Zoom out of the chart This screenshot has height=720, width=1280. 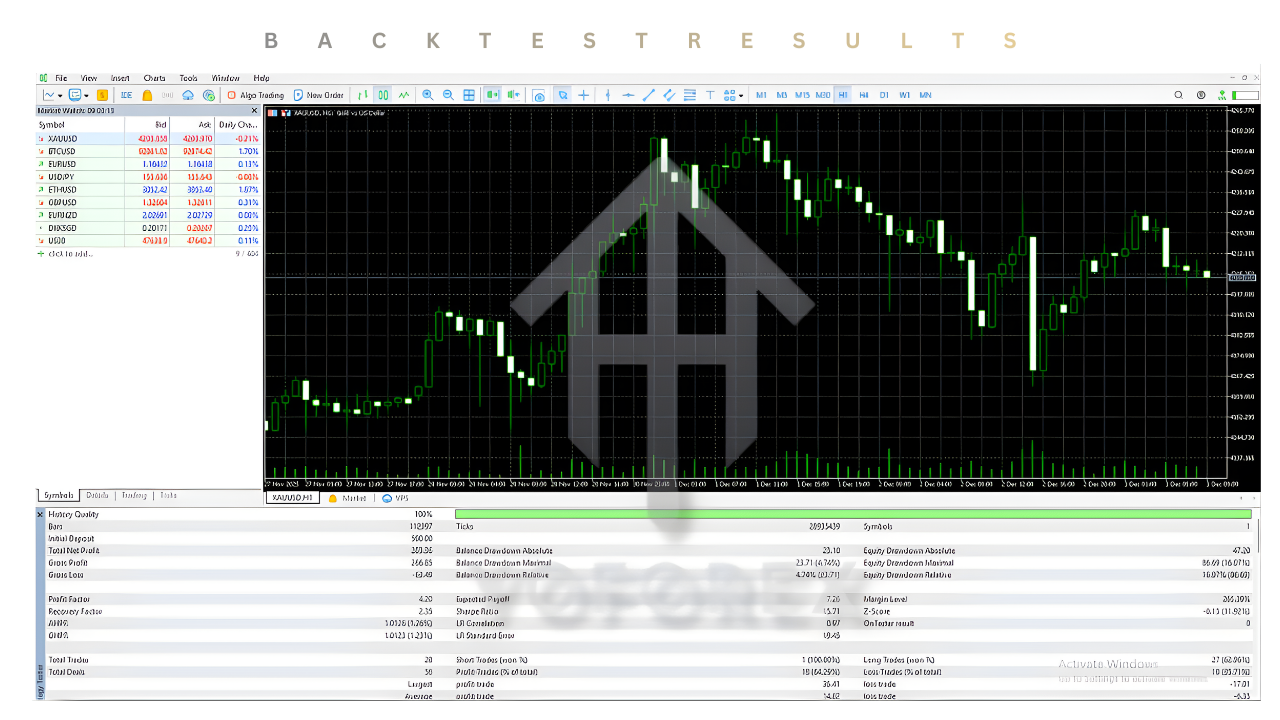coord(448,95)
